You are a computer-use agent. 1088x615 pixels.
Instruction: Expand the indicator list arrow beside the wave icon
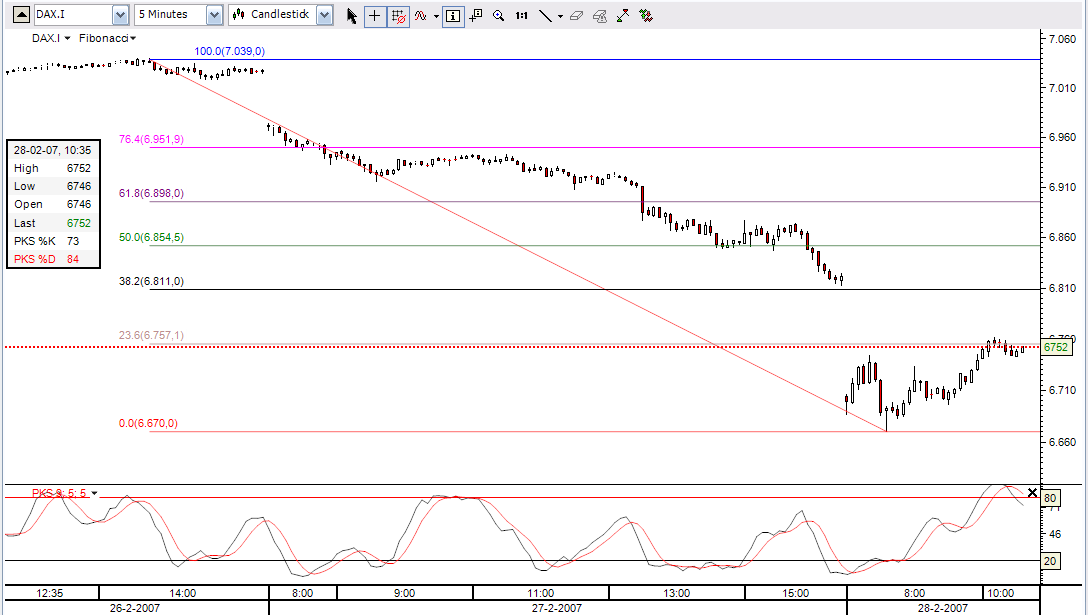436,16
